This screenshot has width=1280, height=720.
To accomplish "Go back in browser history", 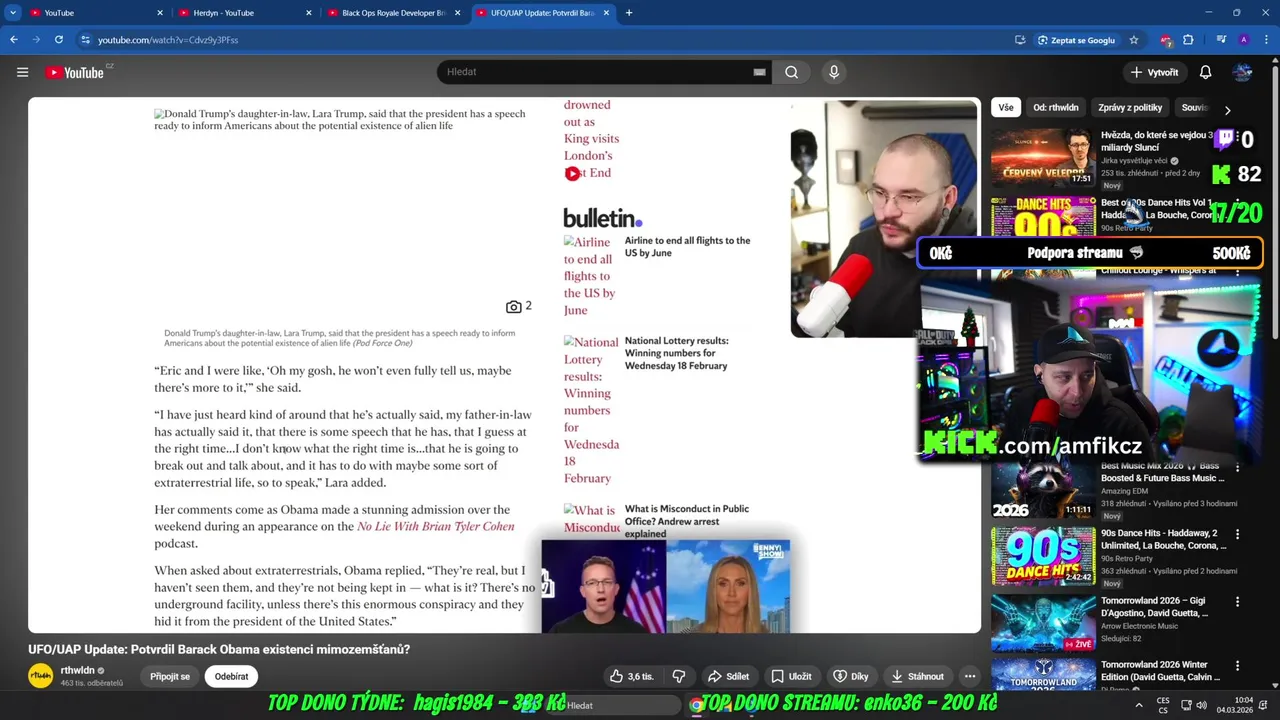I will pos(14,40).
